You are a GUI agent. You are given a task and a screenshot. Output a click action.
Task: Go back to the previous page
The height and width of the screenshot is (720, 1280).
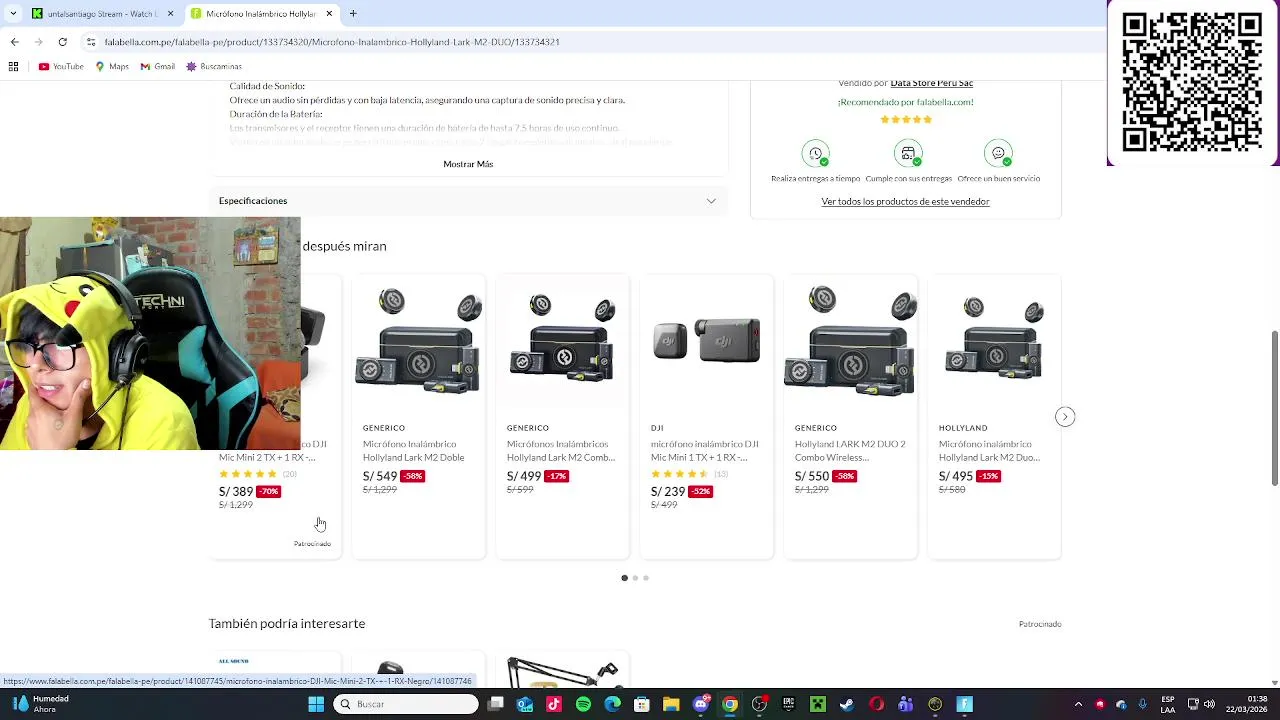tap(14, 42)
